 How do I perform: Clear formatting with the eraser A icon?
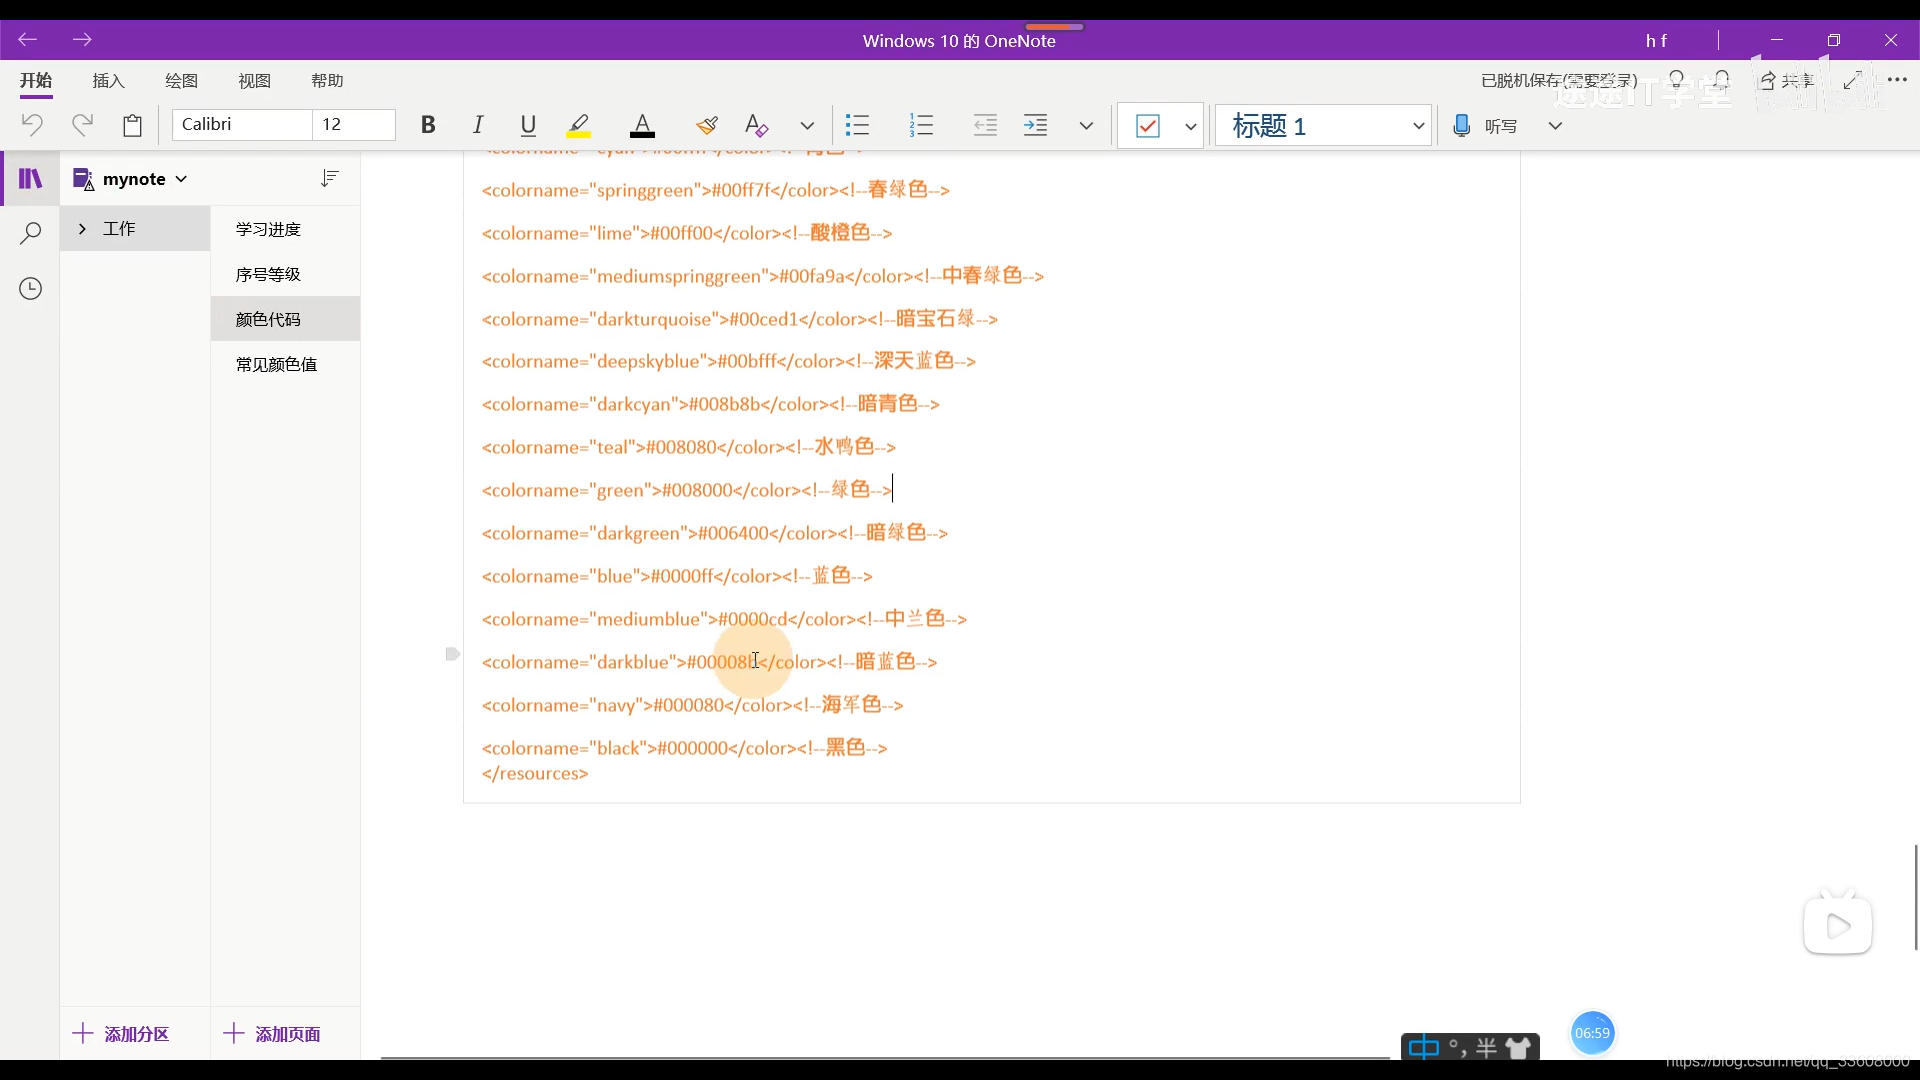click(x=757, y=125)
